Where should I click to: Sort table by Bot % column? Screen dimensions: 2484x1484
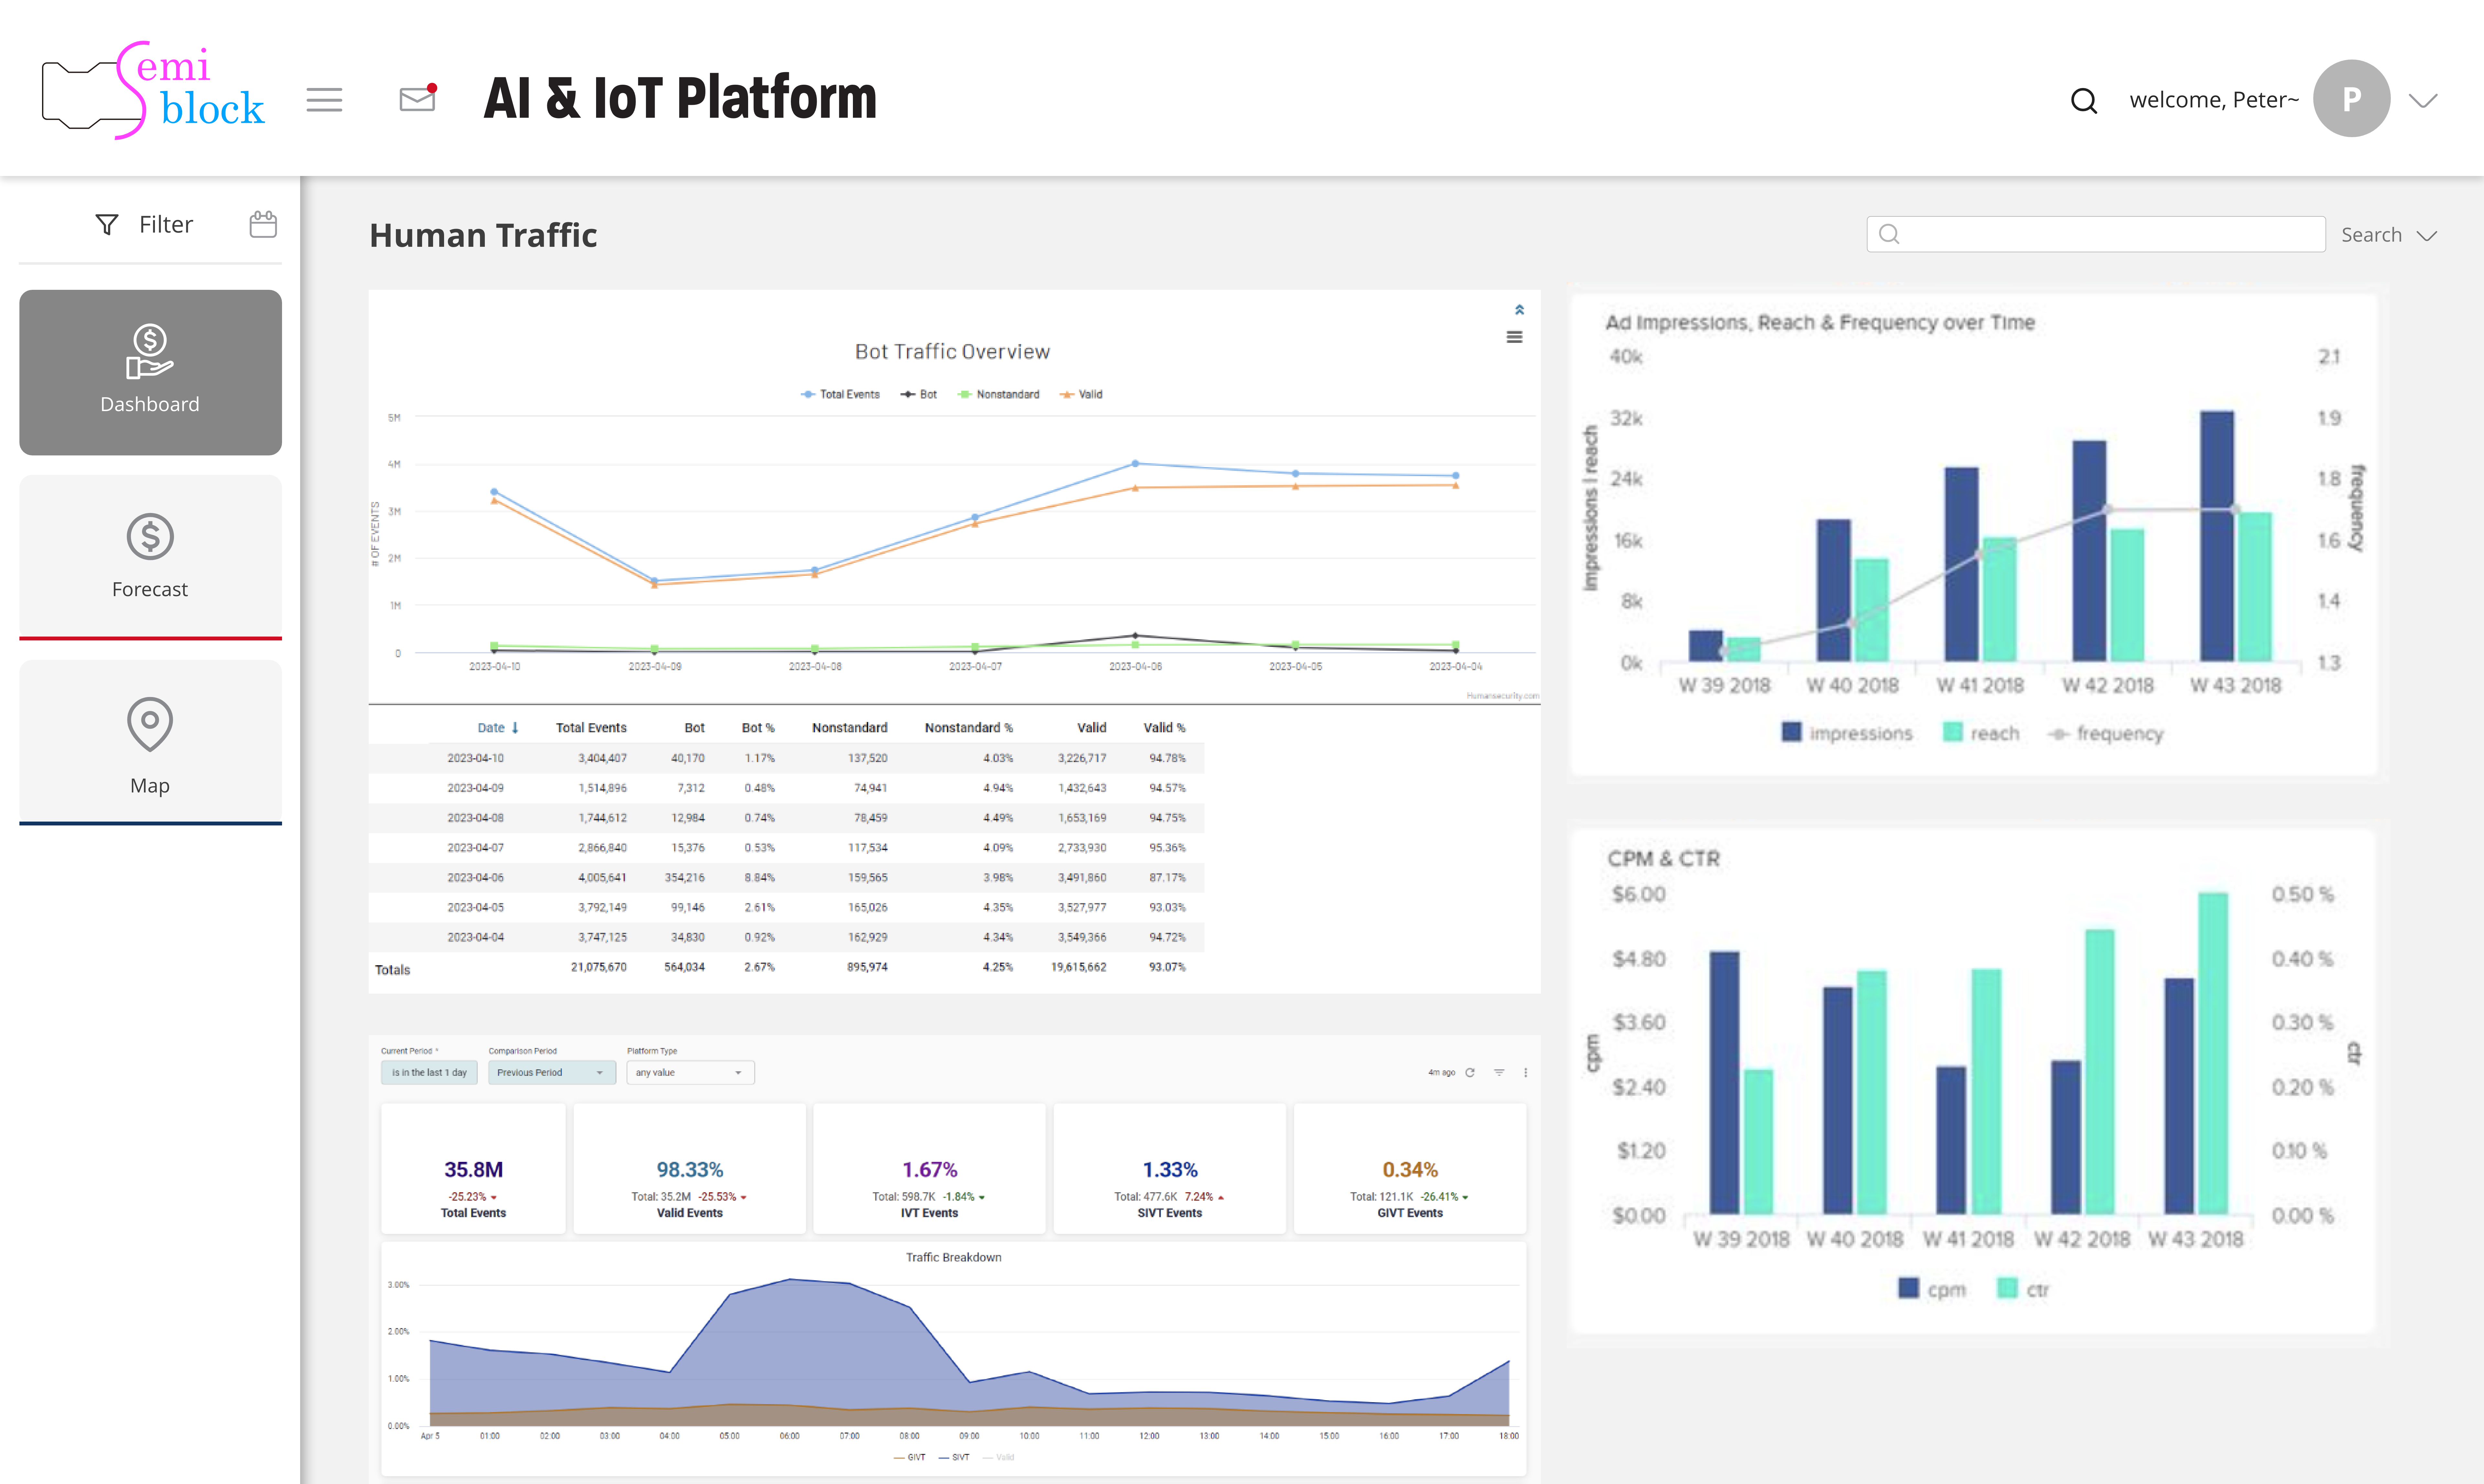[758, 728]
